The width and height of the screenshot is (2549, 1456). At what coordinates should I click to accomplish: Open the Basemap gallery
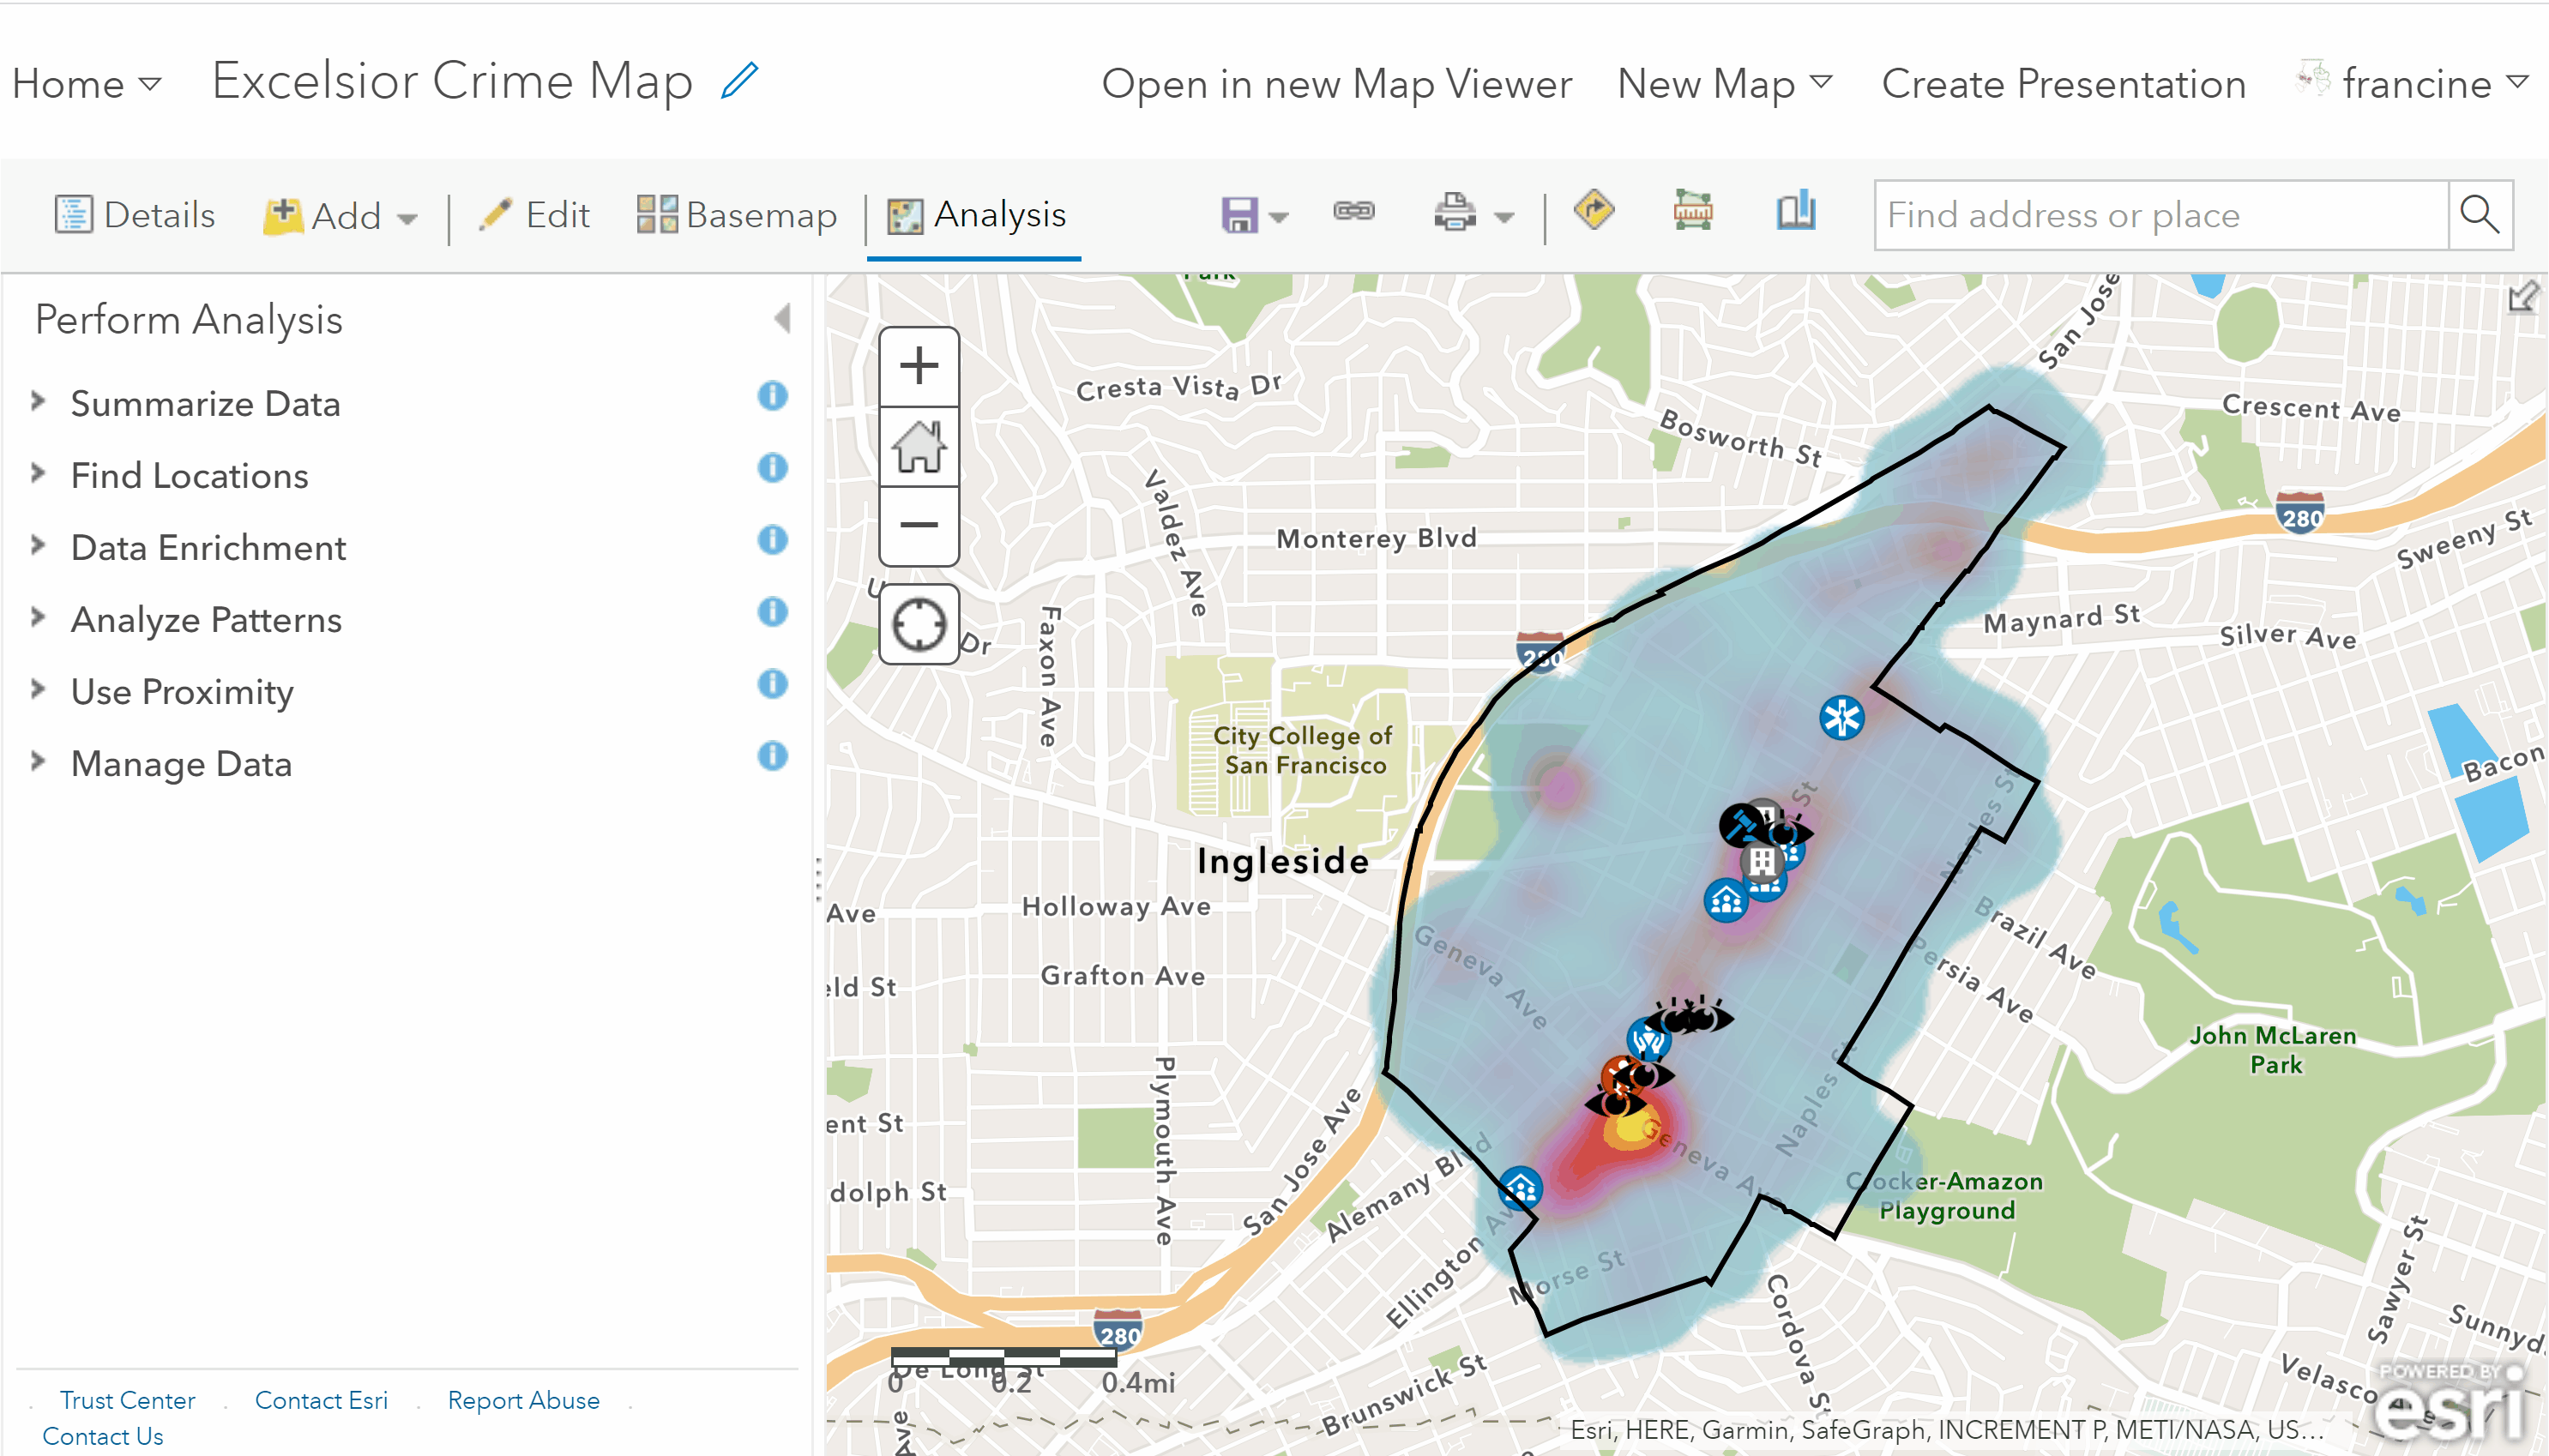(x=737, y=215)
